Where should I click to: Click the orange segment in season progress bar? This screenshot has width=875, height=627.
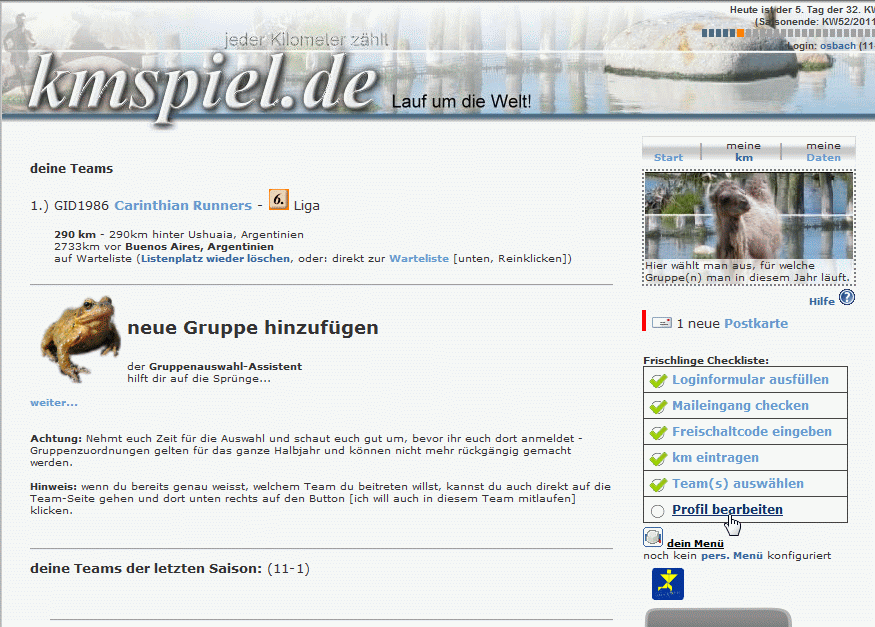pos(740,33)
